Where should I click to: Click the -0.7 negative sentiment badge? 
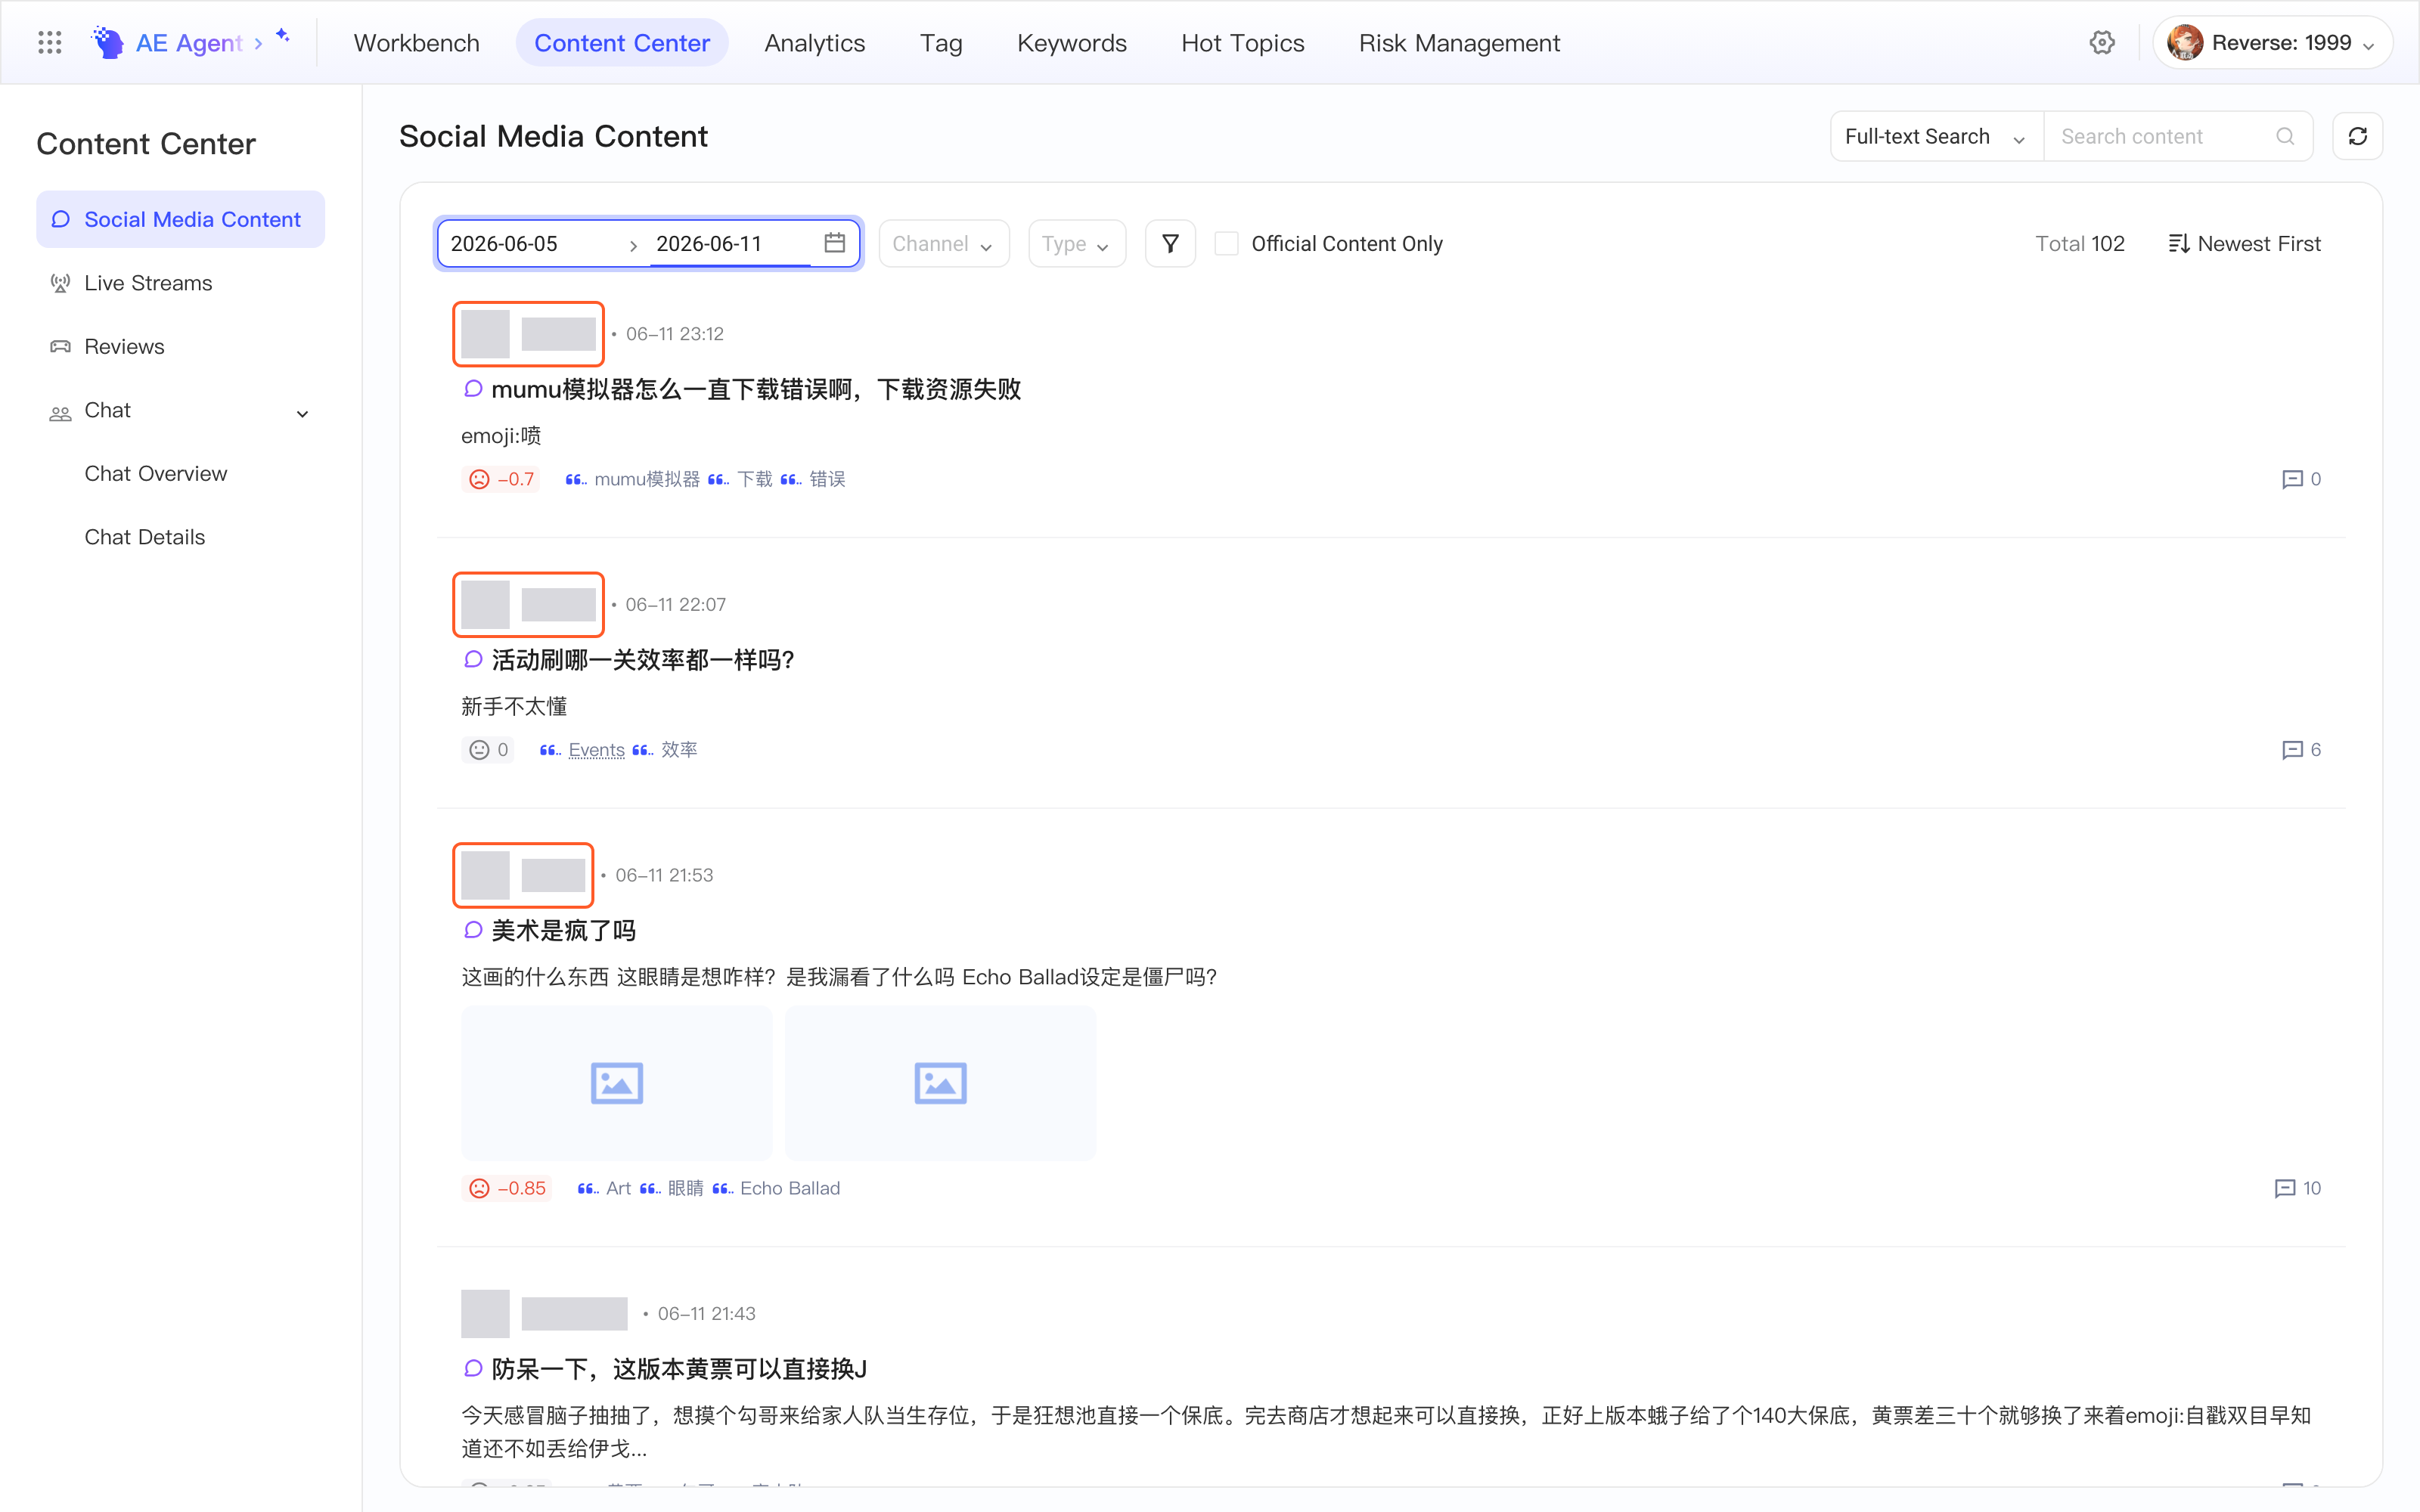(x=502, y=479)
